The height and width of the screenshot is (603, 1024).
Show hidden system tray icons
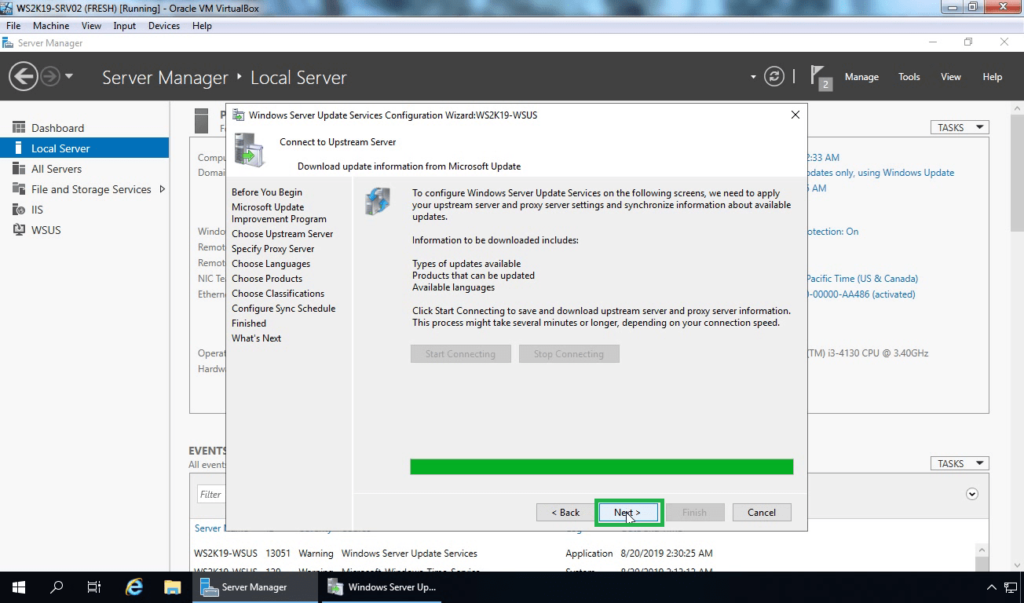click(x=991, y=587)
